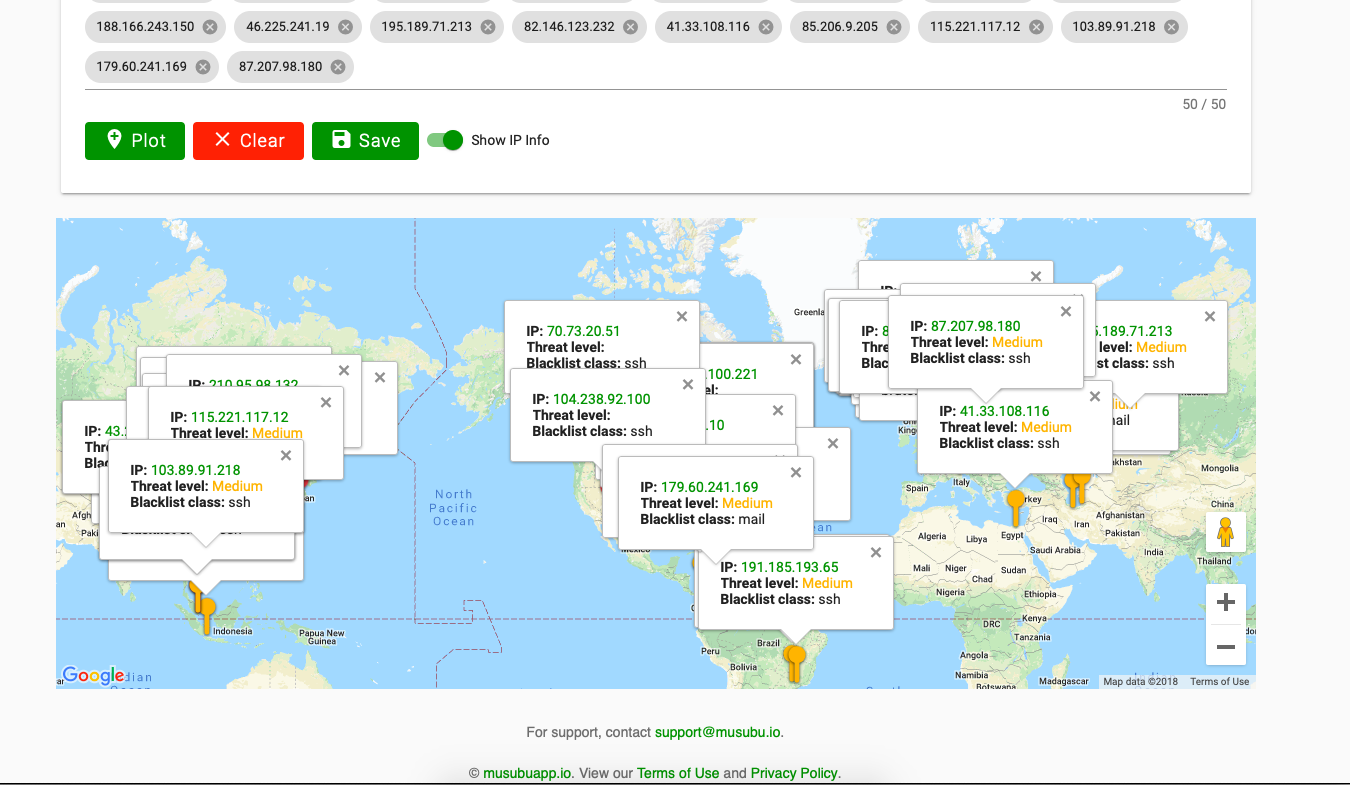
Task: Remove the 188.166.243.150 IP chip
Action: [x=210, y=27]
